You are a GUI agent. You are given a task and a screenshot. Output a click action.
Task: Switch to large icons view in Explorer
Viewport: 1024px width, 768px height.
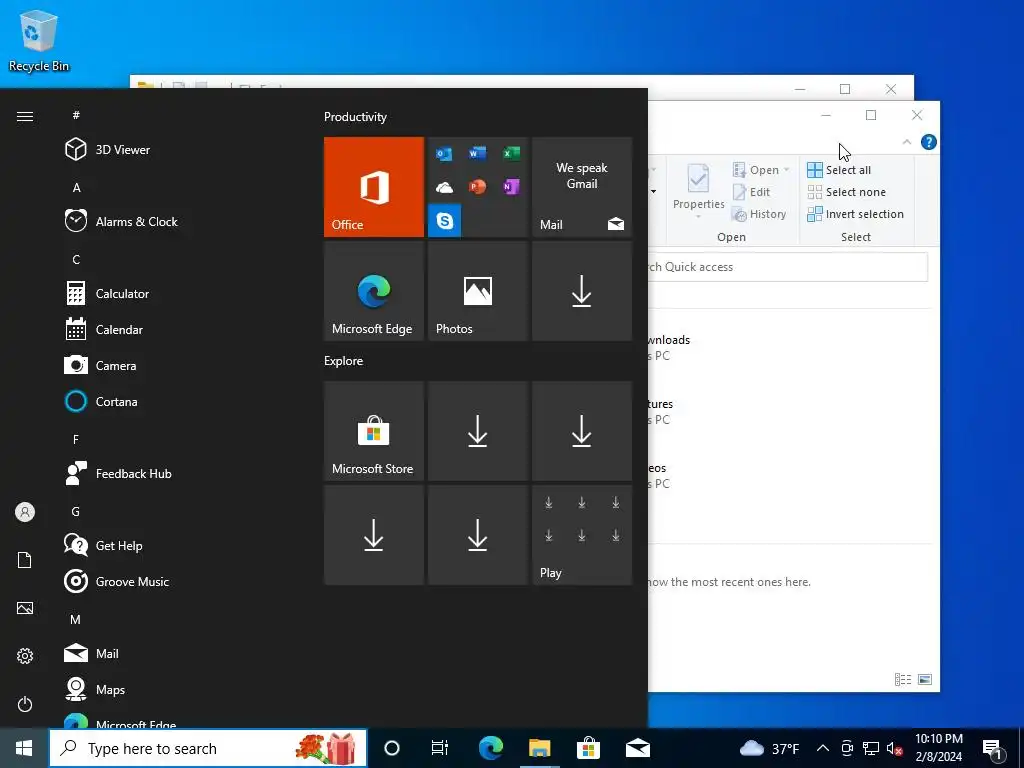(925, 680)
